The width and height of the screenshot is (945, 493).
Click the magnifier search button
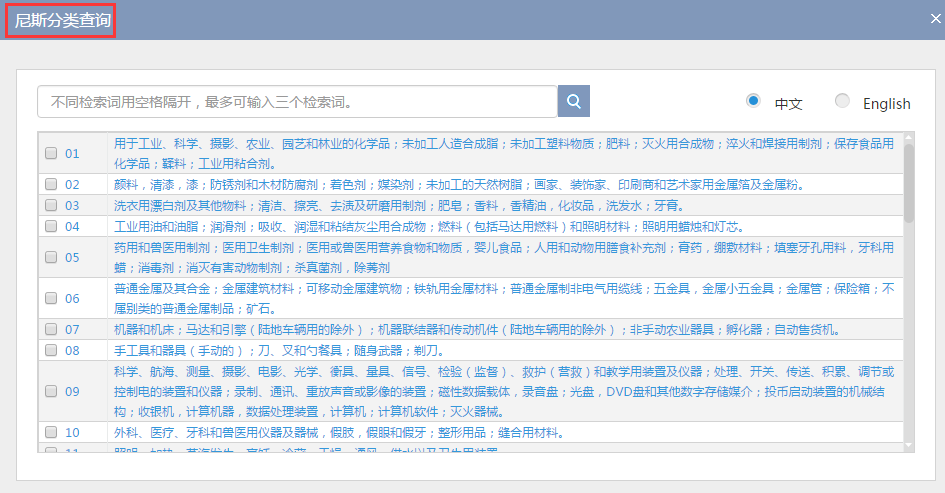click(x=574, y=101)
